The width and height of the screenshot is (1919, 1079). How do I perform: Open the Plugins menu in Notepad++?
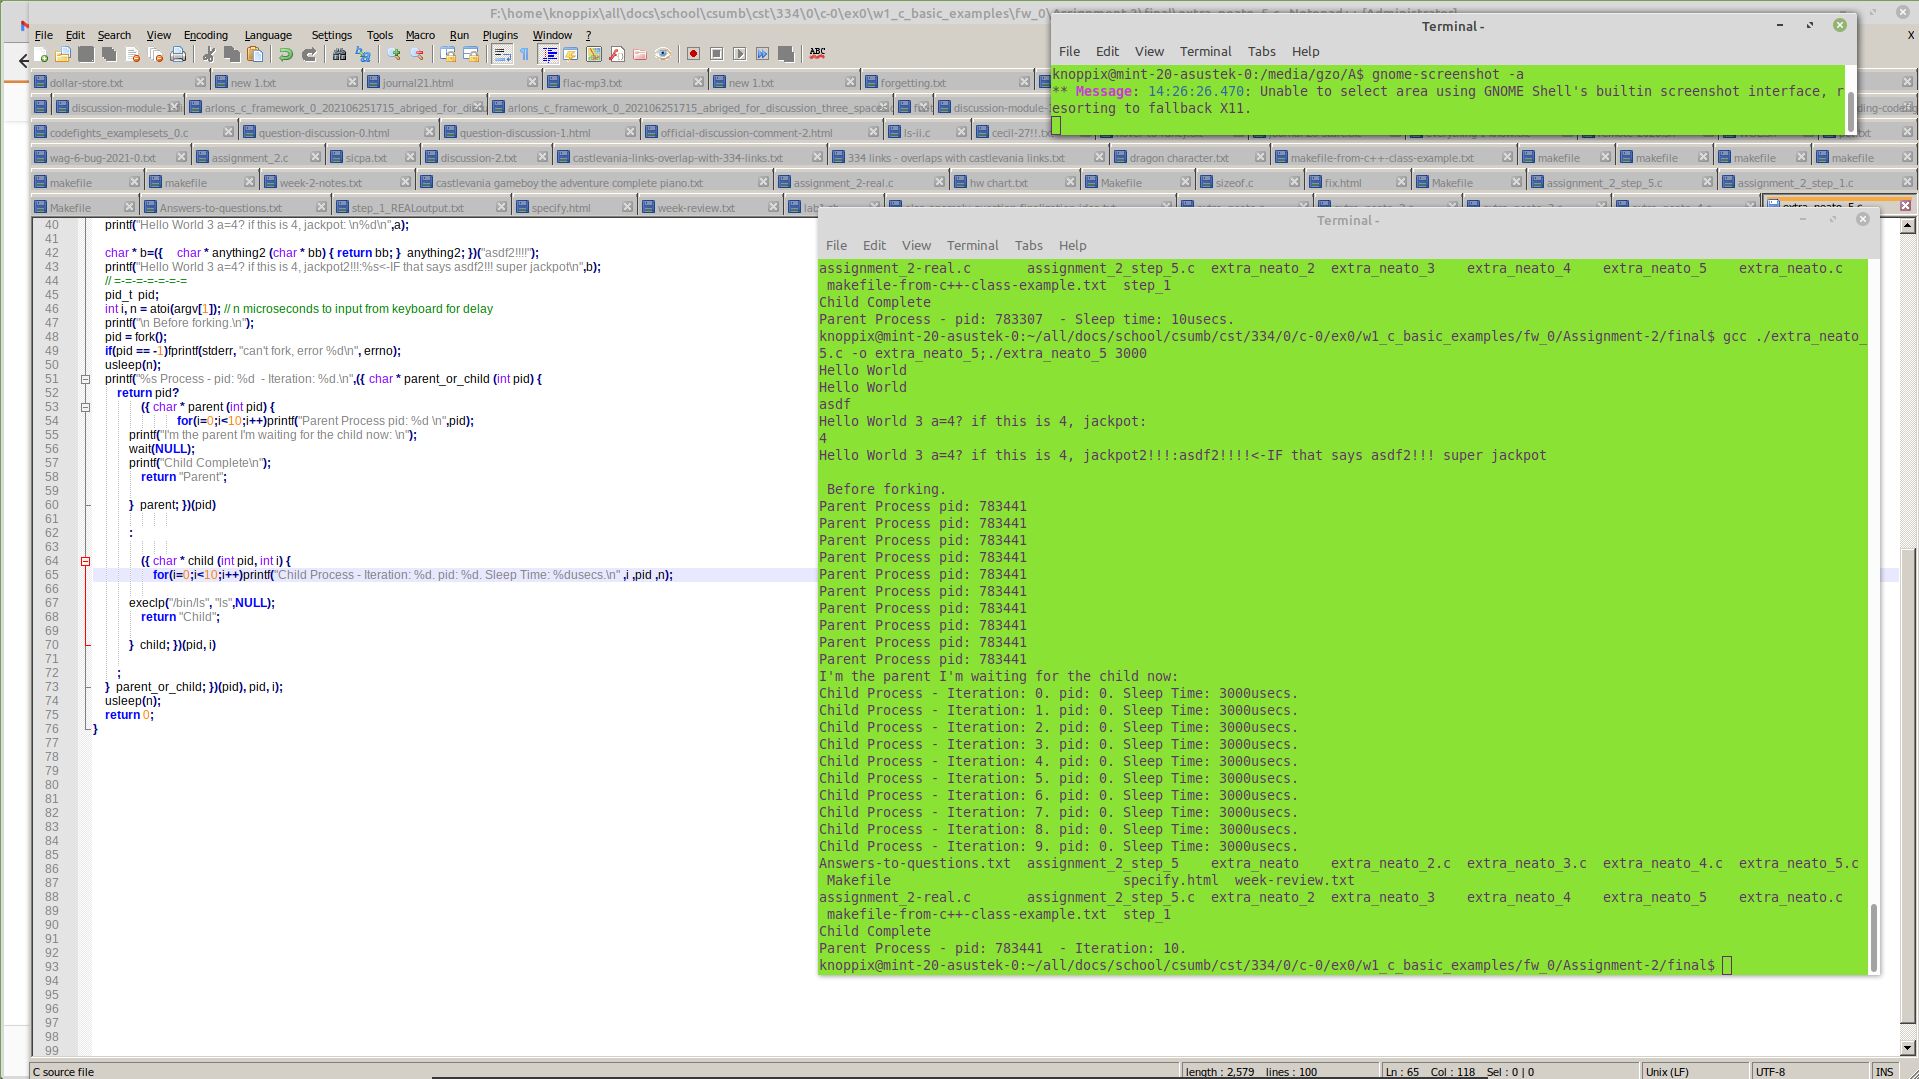point(500,35)
